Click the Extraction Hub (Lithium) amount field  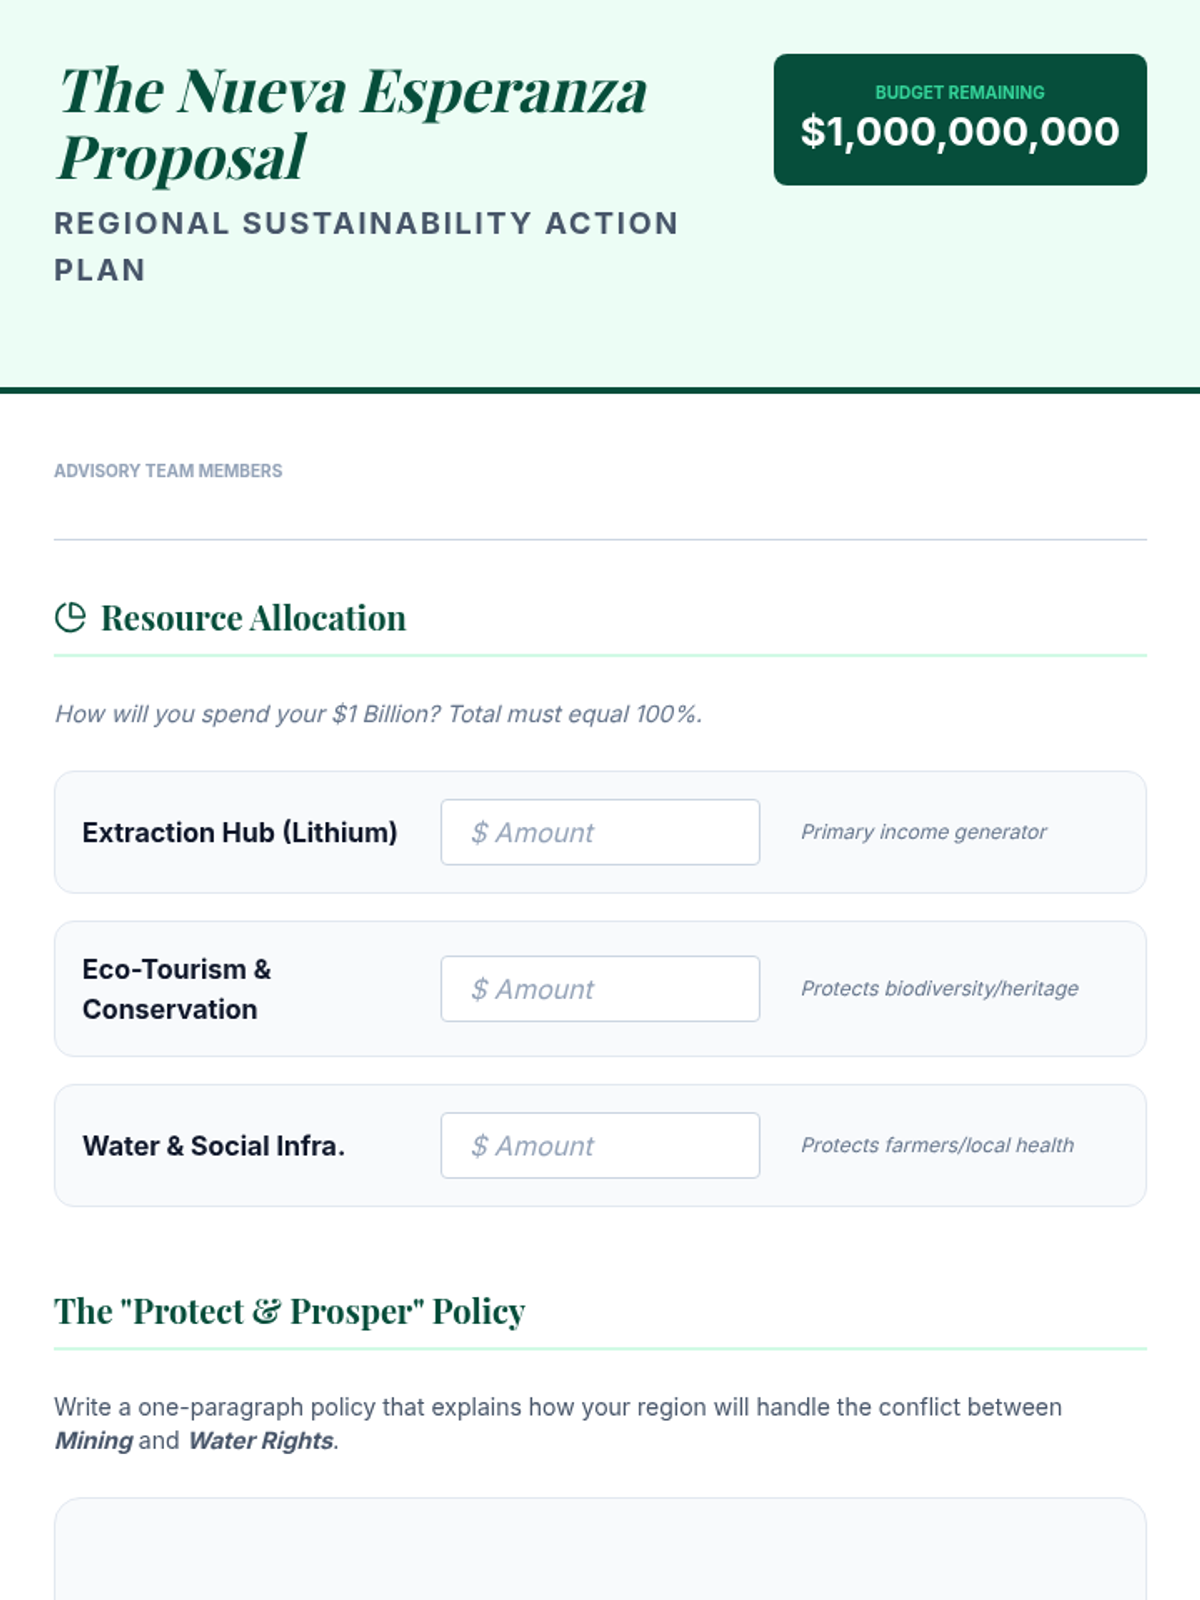(600, 832)
